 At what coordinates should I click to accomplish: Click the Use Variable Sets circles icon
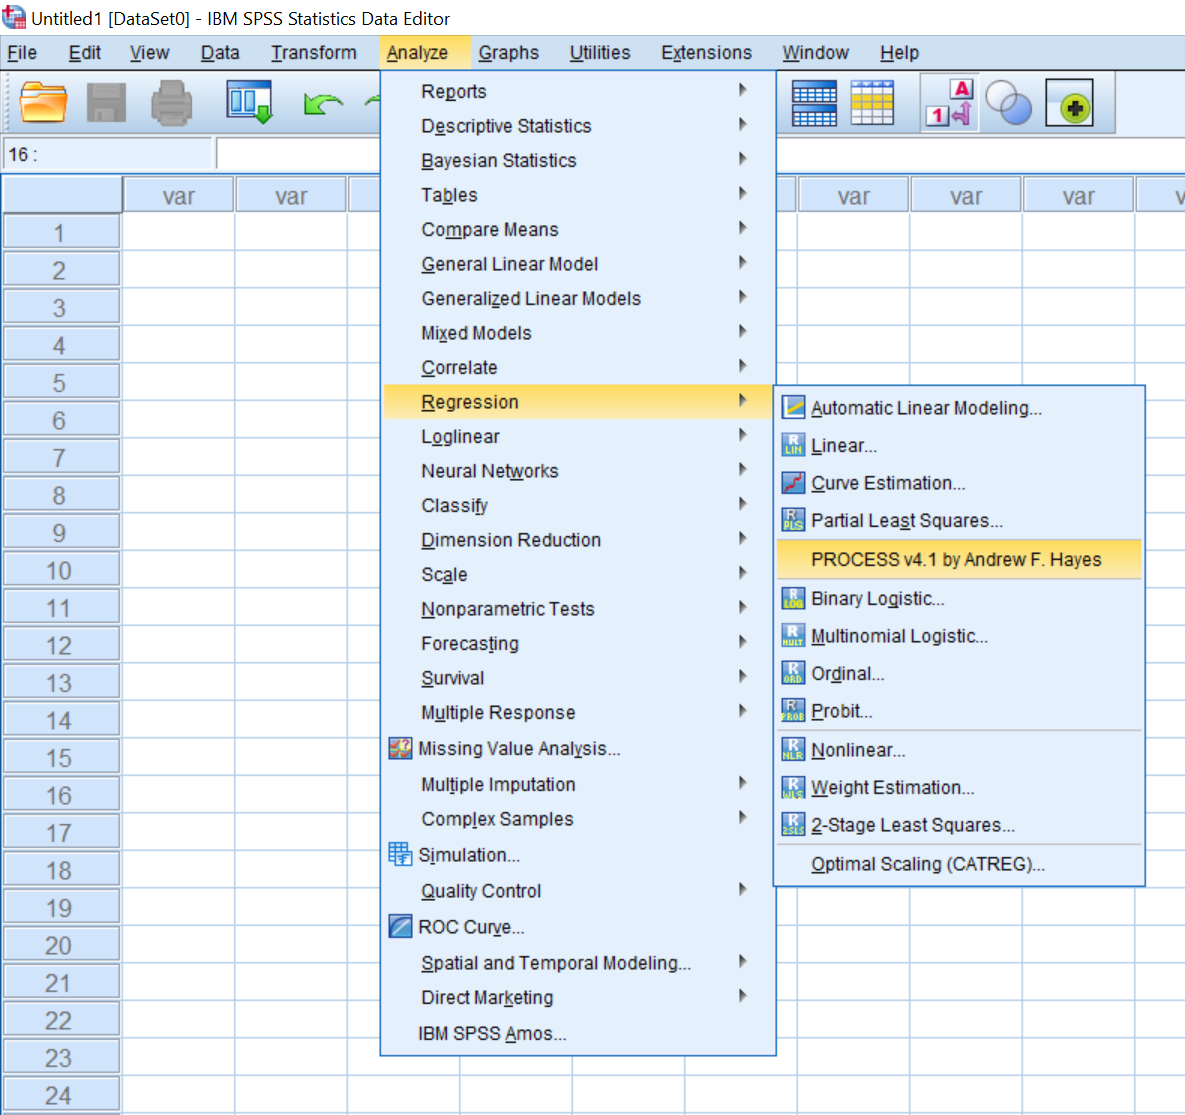point(1008,103)
